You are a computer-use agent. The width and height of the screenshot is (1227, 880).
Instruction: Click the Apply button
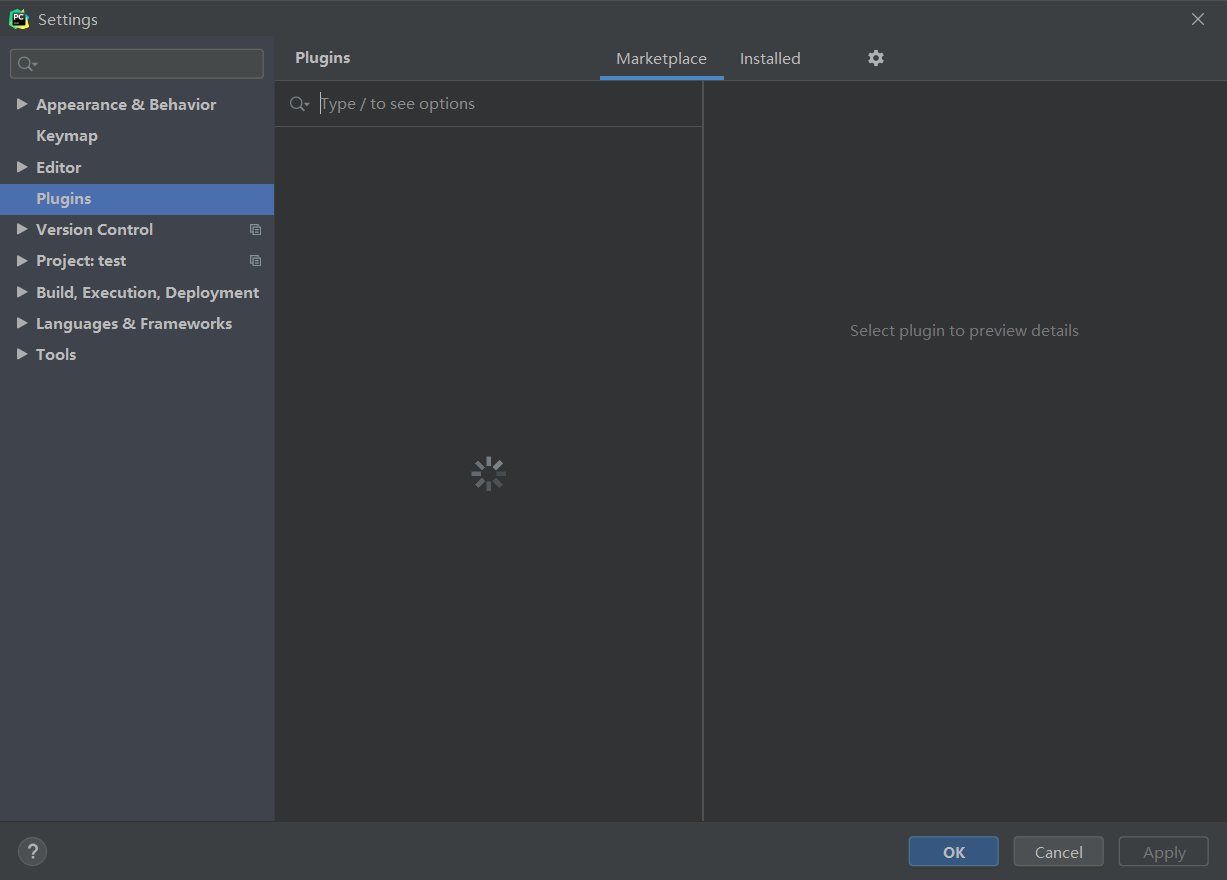(x=1164, y=852)
